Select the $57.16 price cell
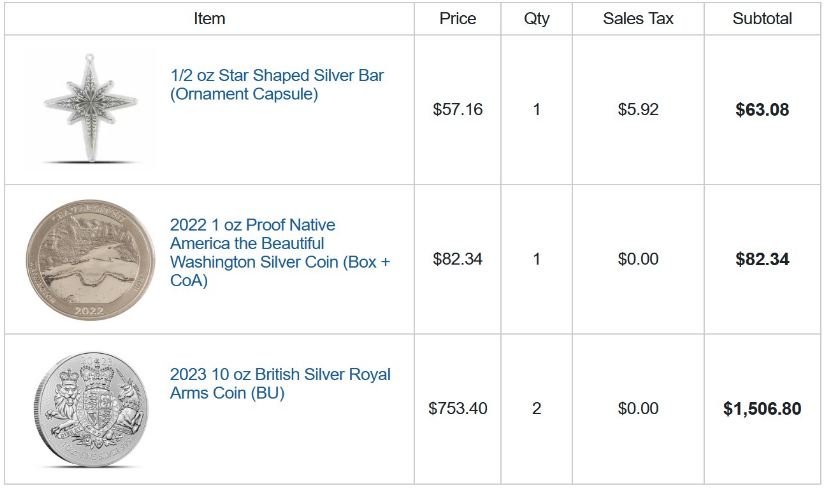825x489 pixels. (x=458, y=109)
